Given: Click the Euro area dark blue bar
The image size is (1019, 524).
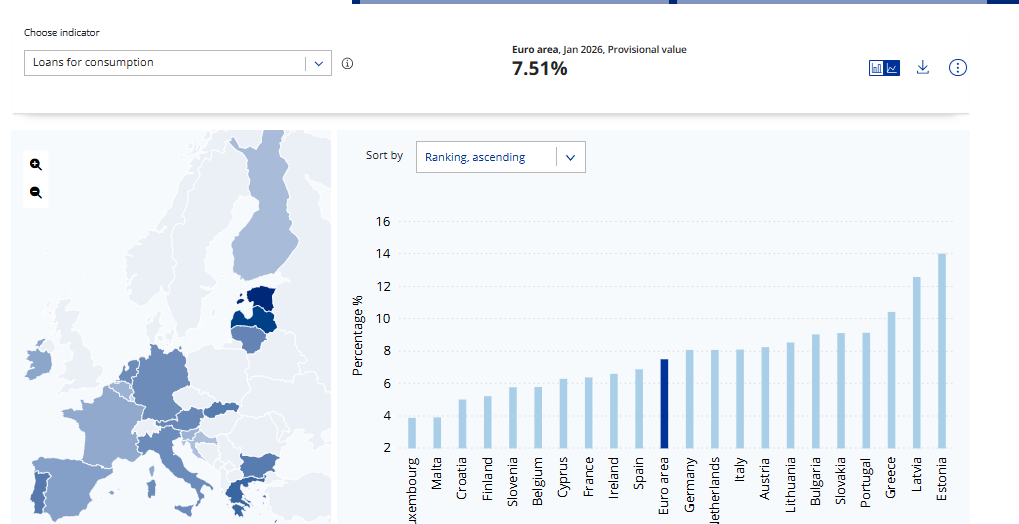Looking at the screenshot, I should pyautogui.click(x=663, y=403).
